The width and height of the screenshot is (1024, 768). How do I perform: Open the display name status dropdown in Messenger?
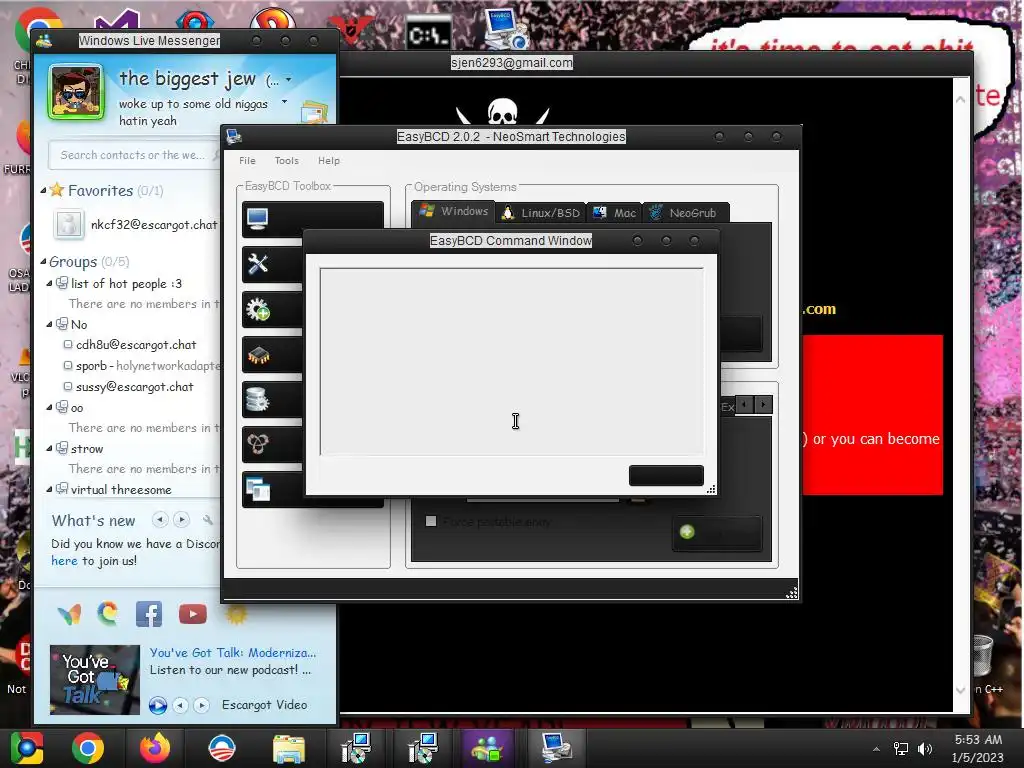(x=288, y=80)
